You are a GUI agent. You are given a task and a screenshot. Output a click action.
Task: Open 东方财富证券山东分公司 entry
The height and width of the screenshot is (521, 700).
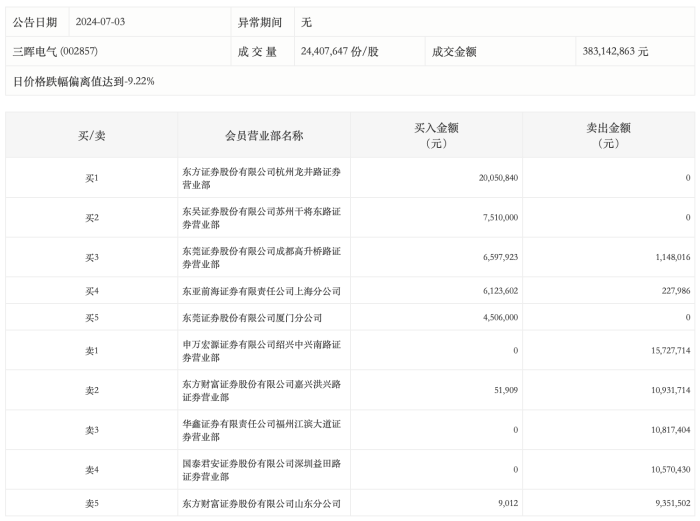[261, 504]
